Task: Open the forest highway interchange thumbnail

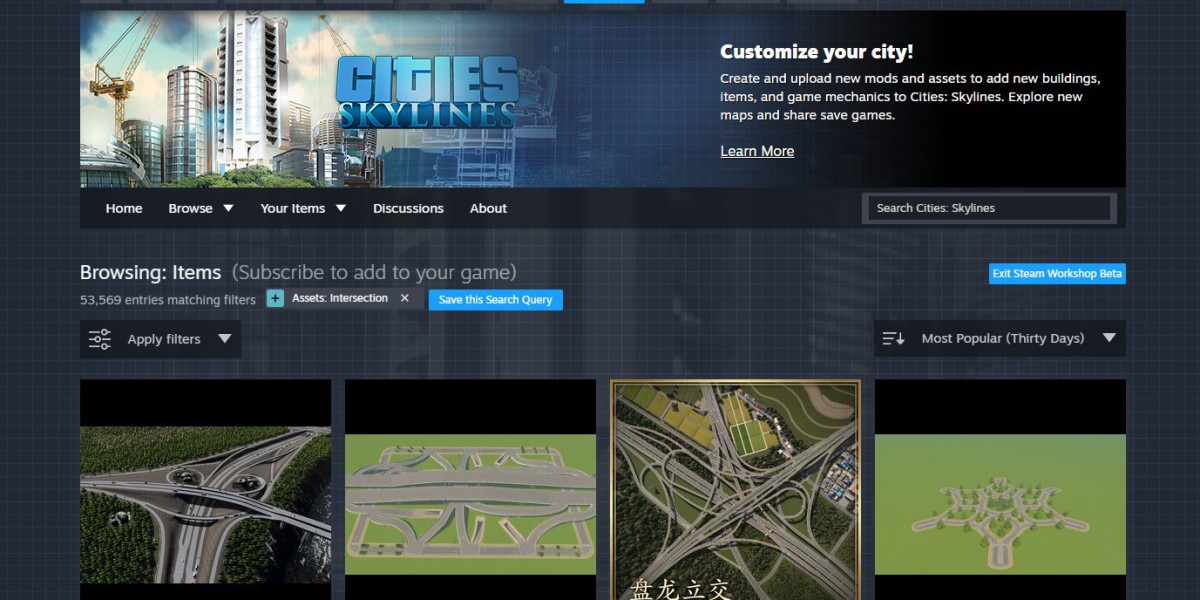Action: [205, 489]
